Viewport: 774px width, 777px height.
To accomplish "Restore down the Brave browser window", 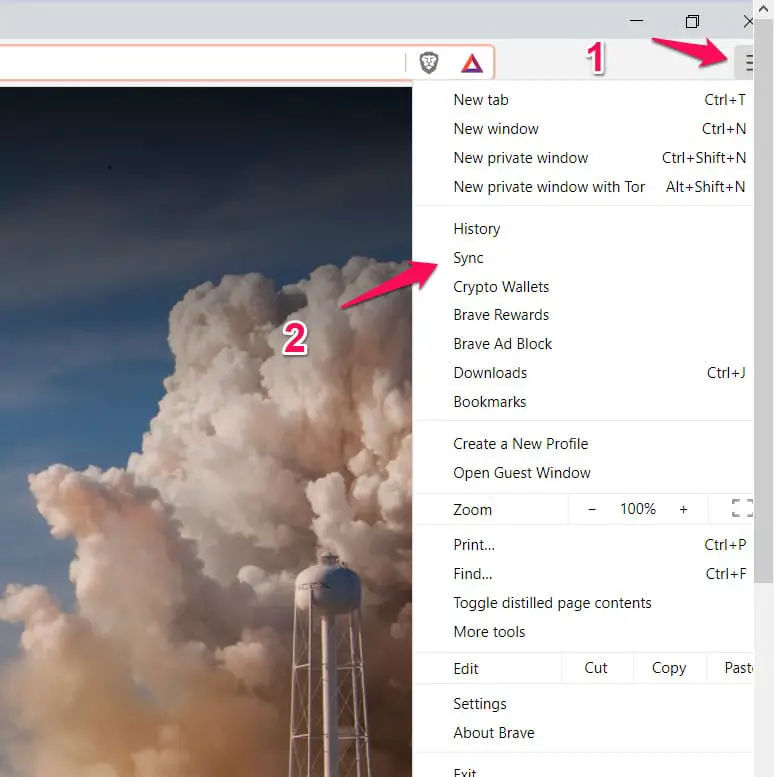I will point(692,21).
